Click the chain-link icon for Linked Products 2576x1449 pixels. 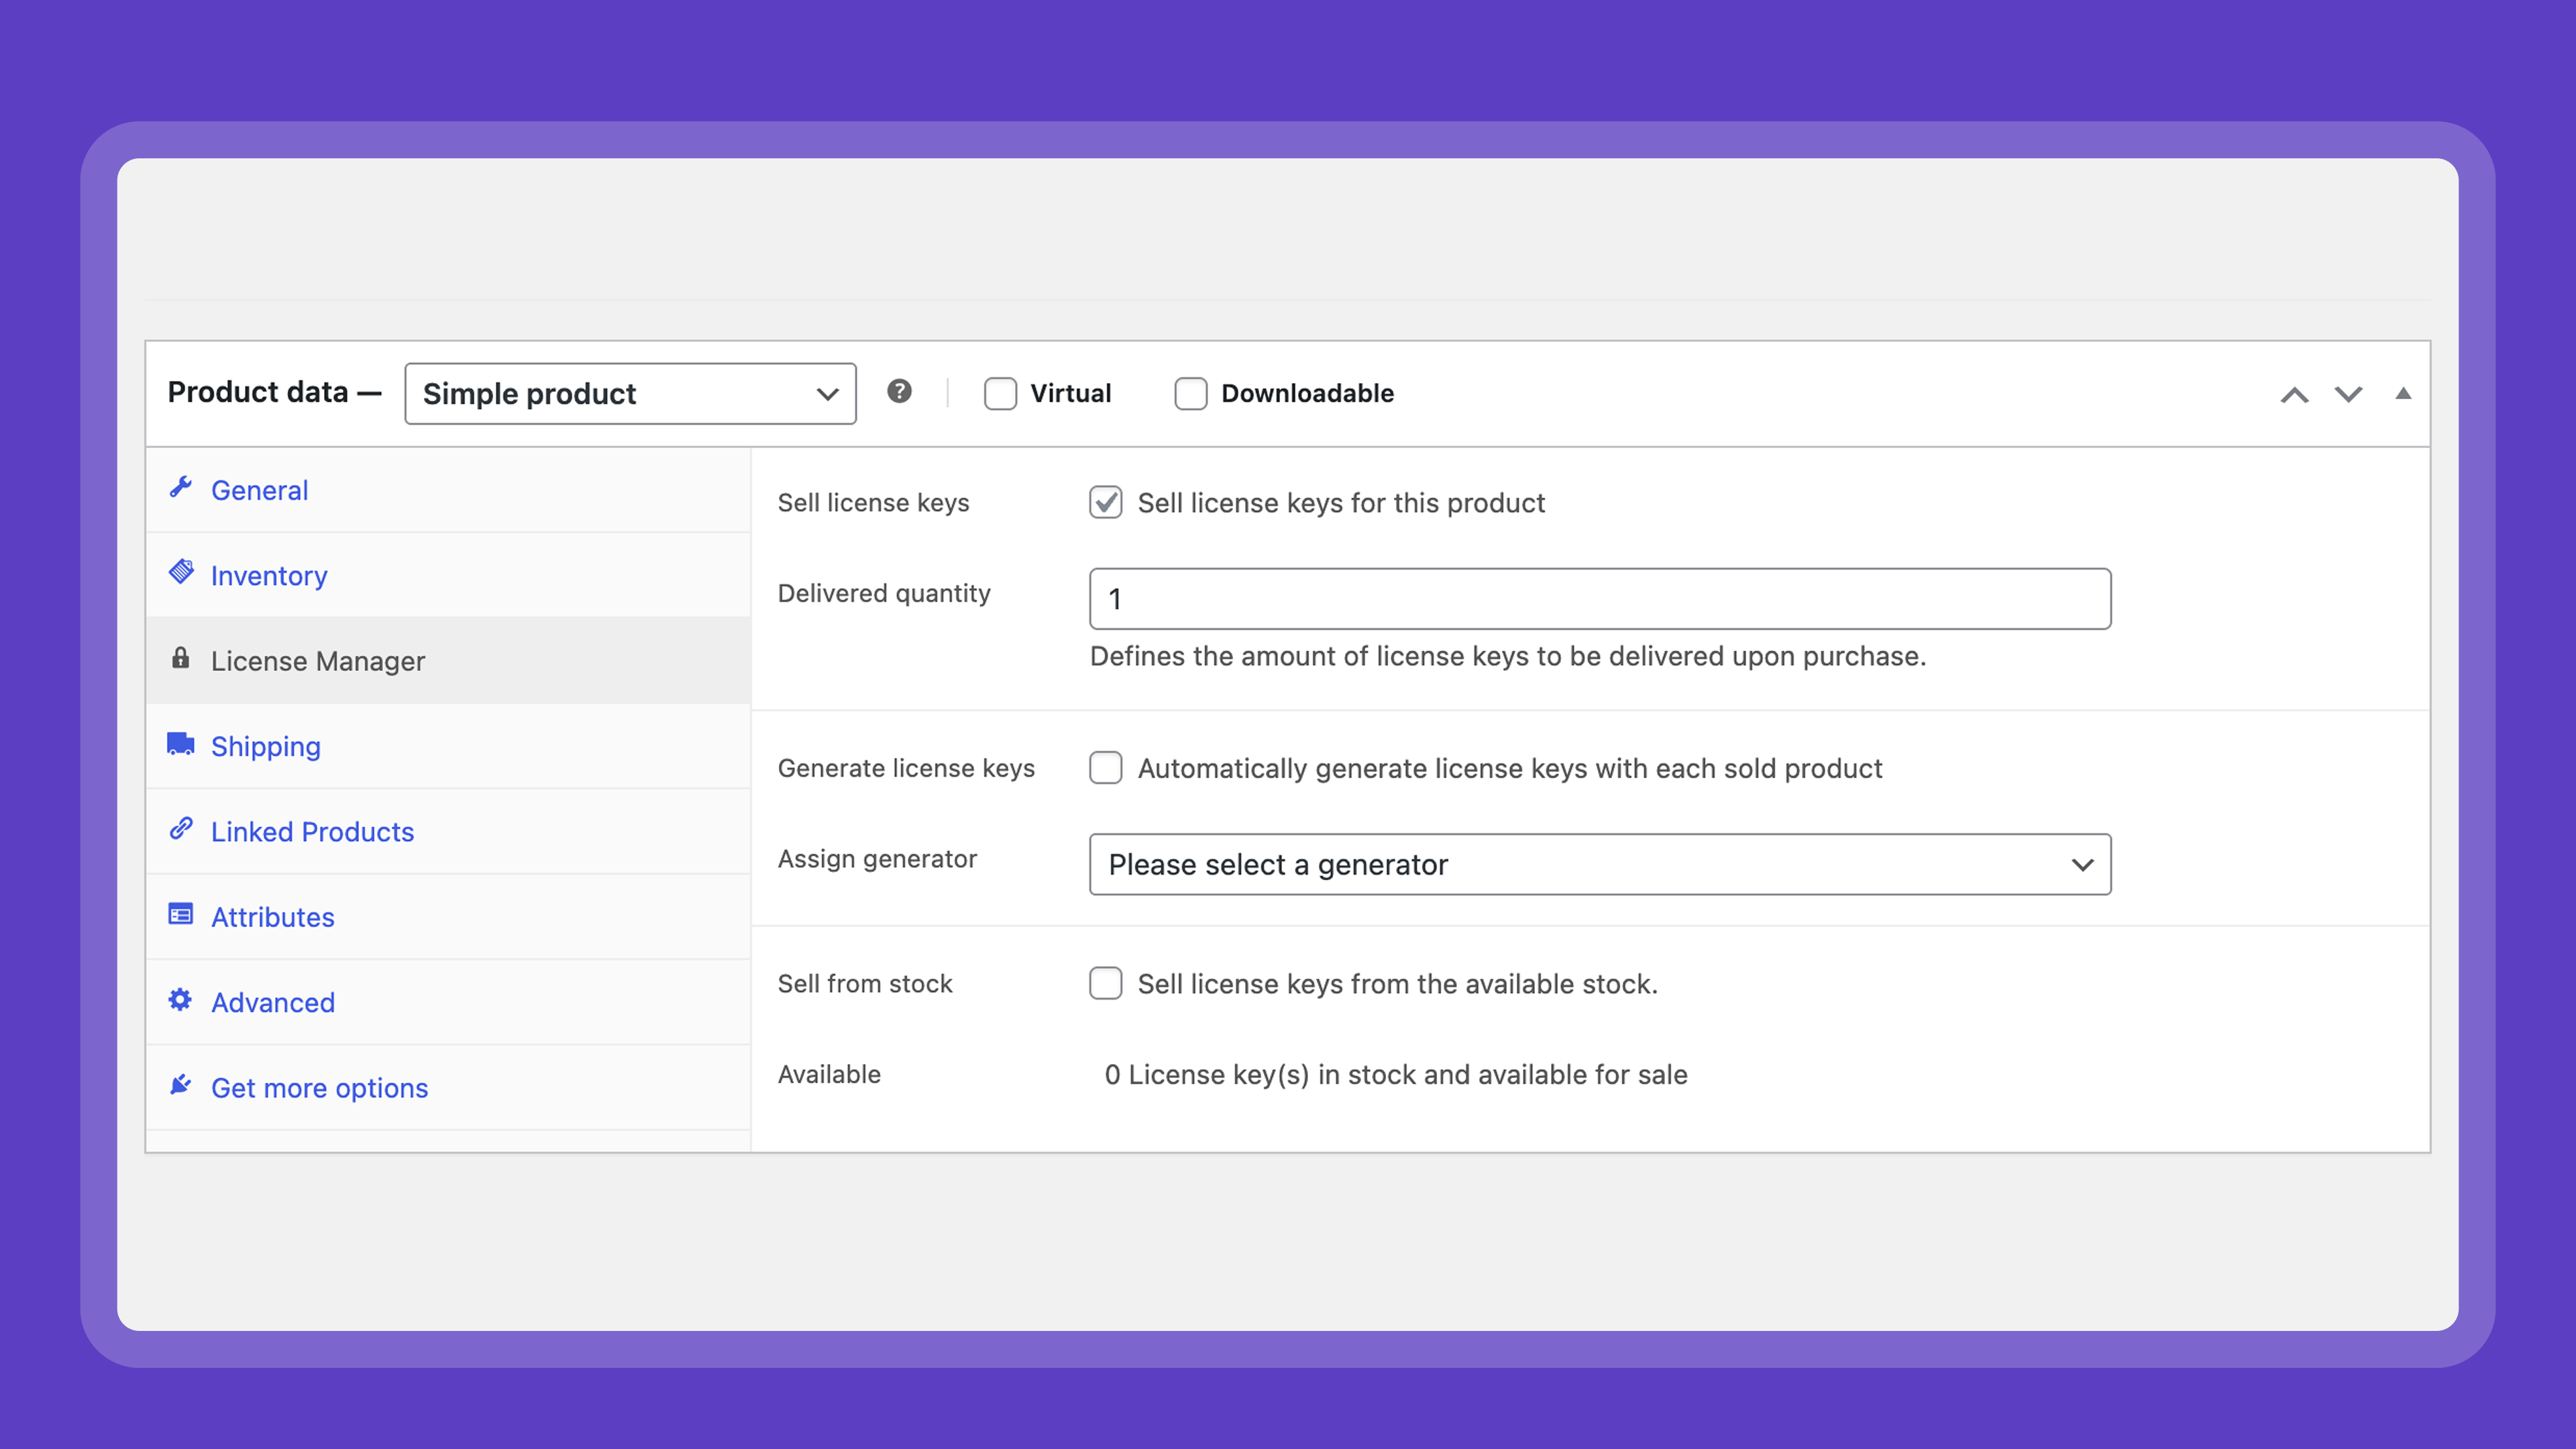pos(181,829)
